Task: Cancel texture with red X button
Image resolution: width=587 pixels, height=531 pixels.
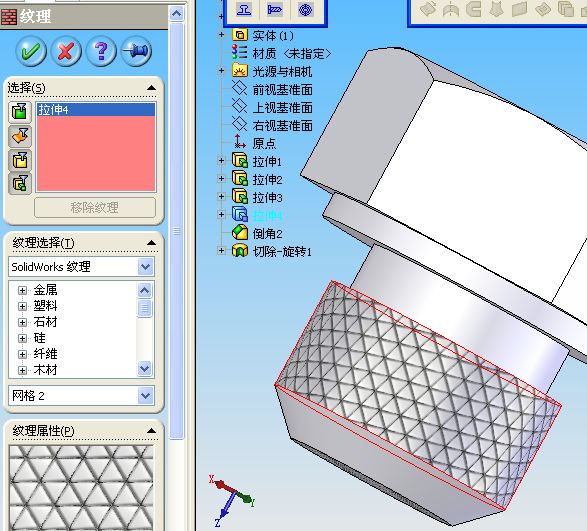Action: (x=66, y=51)
